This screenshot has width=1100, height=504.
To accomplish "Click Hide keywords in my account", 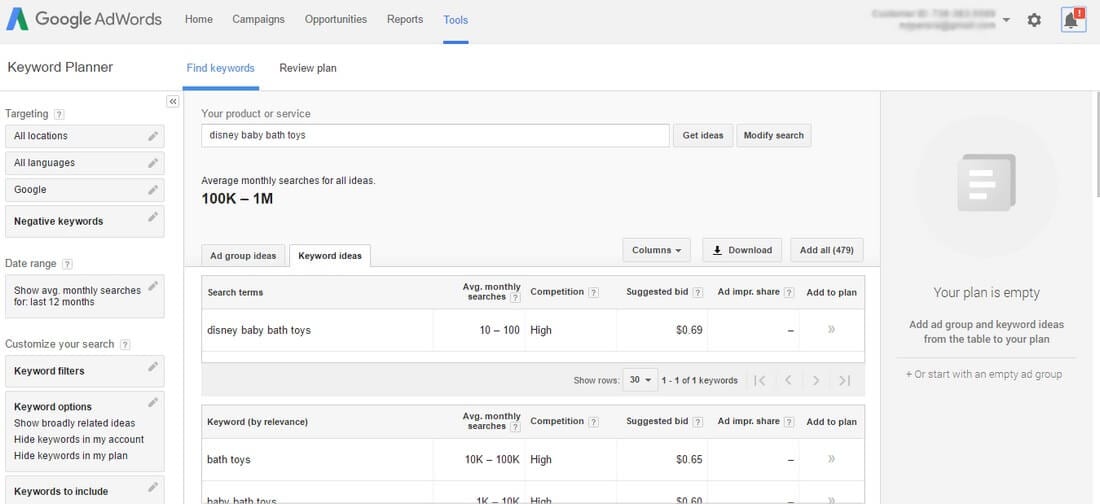I will [x=79, y=439].
